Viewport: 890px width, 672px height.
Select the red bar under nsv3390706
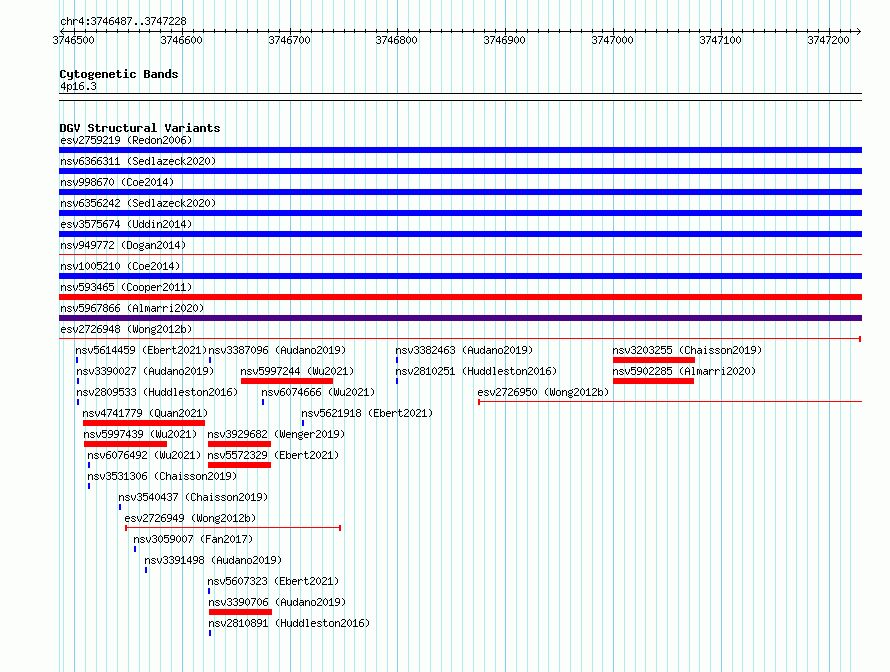[241, 612]
